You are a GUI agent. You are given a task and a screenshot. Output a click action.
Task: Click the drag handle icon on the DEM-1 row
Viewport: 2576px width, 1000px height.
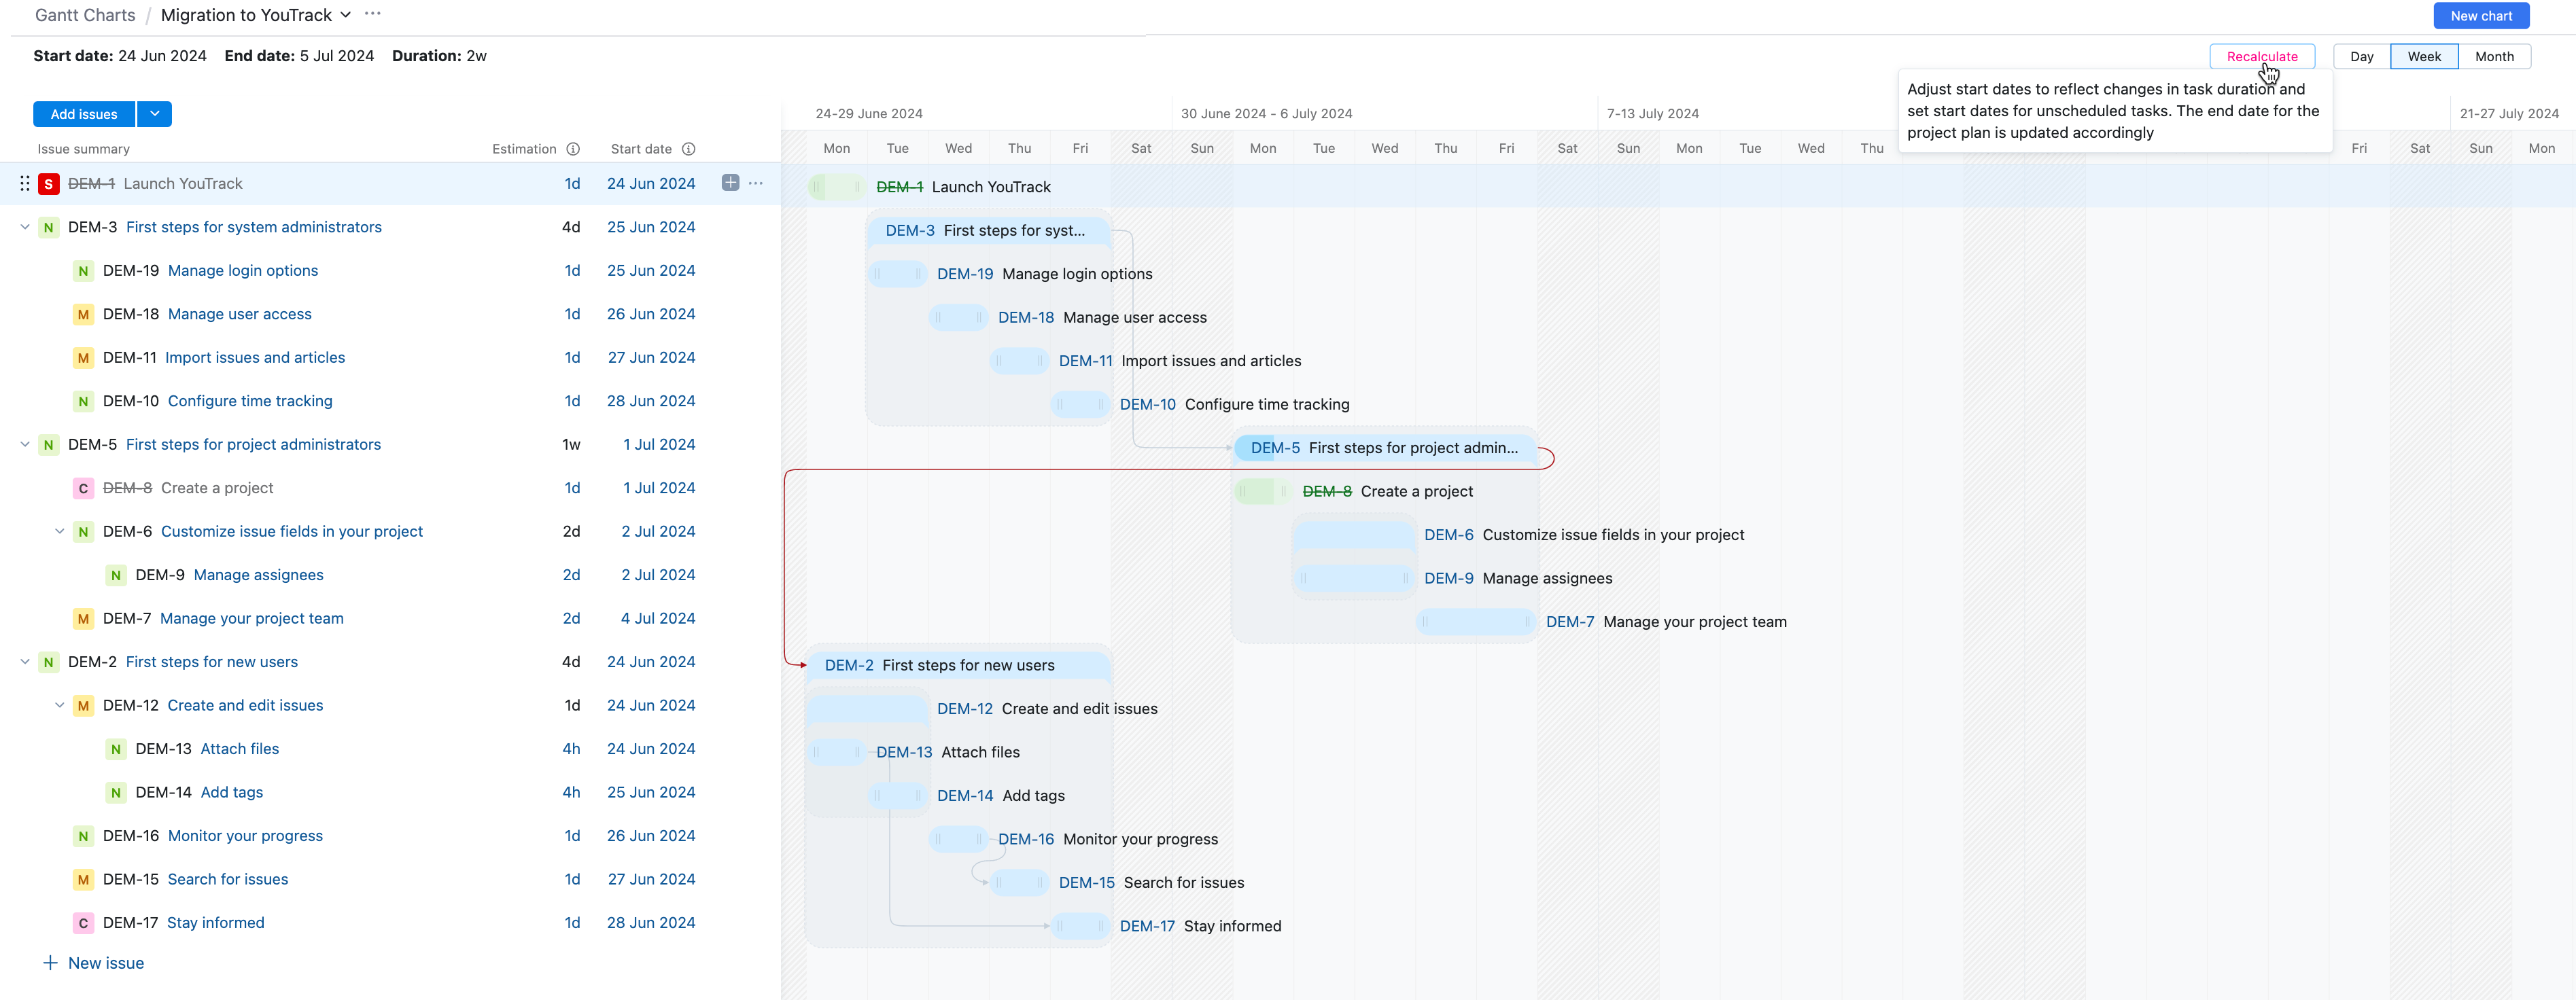pos(24,183)
